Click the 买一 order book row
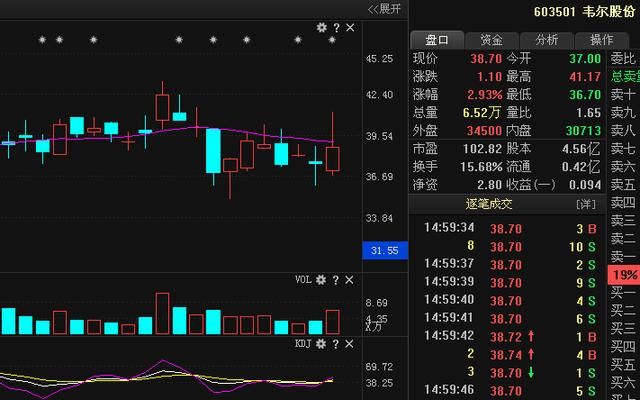Viewport: 640px width, 400px height. pyautogui.click(x=624, y=292)
